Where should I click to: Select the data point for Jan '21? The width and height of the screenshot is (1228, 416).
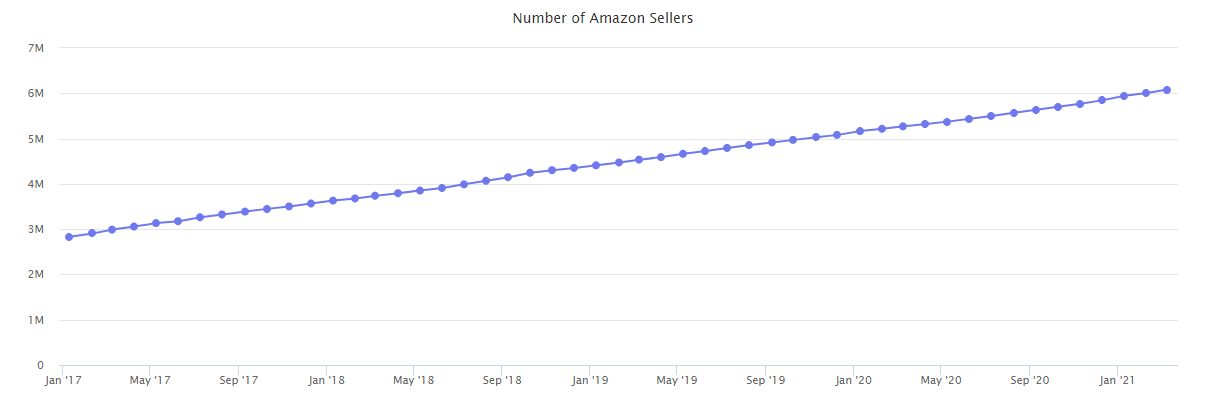coord(1124,96)
